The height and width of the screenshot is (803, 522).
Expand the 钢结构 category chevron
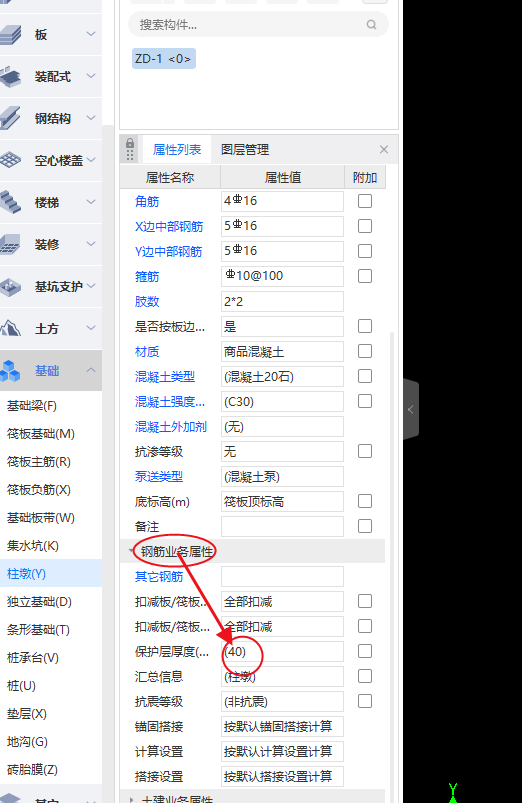[x=91, y=118]
